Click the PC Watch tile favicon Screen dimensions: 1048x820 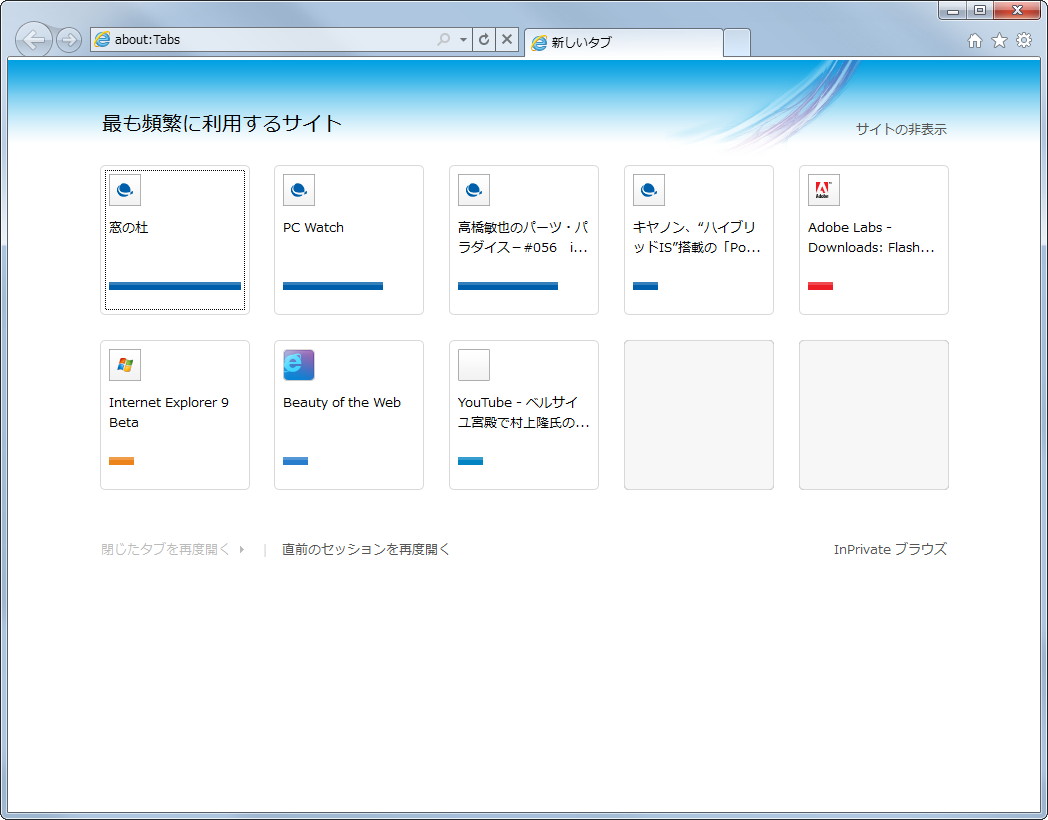click(299, 190)
